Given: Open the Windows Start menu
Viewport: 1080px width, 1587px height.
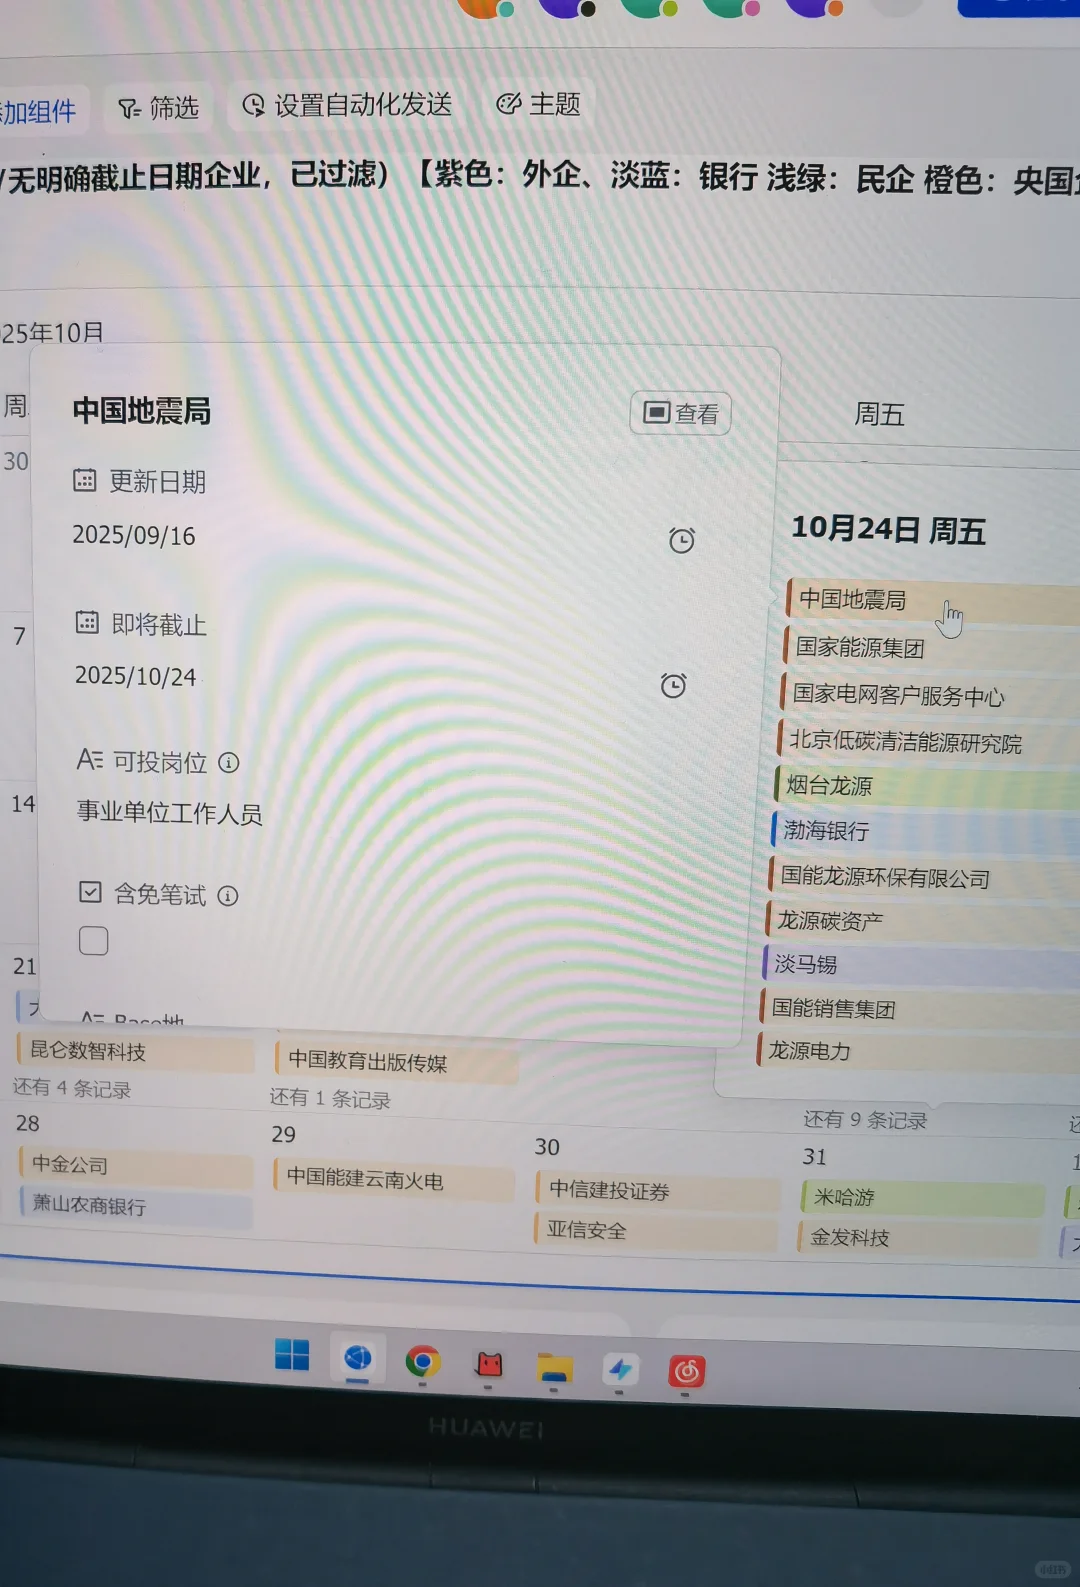Looking at the screenshot, I should pyautogui.click(x=292, y=1356).
